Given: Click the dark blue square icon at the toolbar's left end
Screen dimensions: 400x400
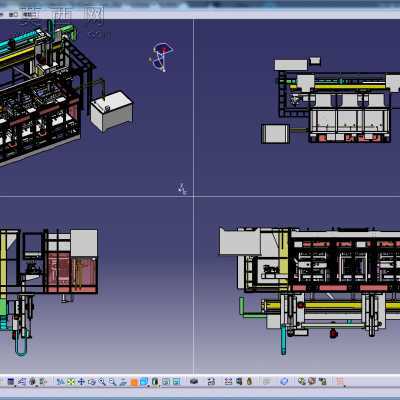Looking at the screenshot, I should coord(11,381).
